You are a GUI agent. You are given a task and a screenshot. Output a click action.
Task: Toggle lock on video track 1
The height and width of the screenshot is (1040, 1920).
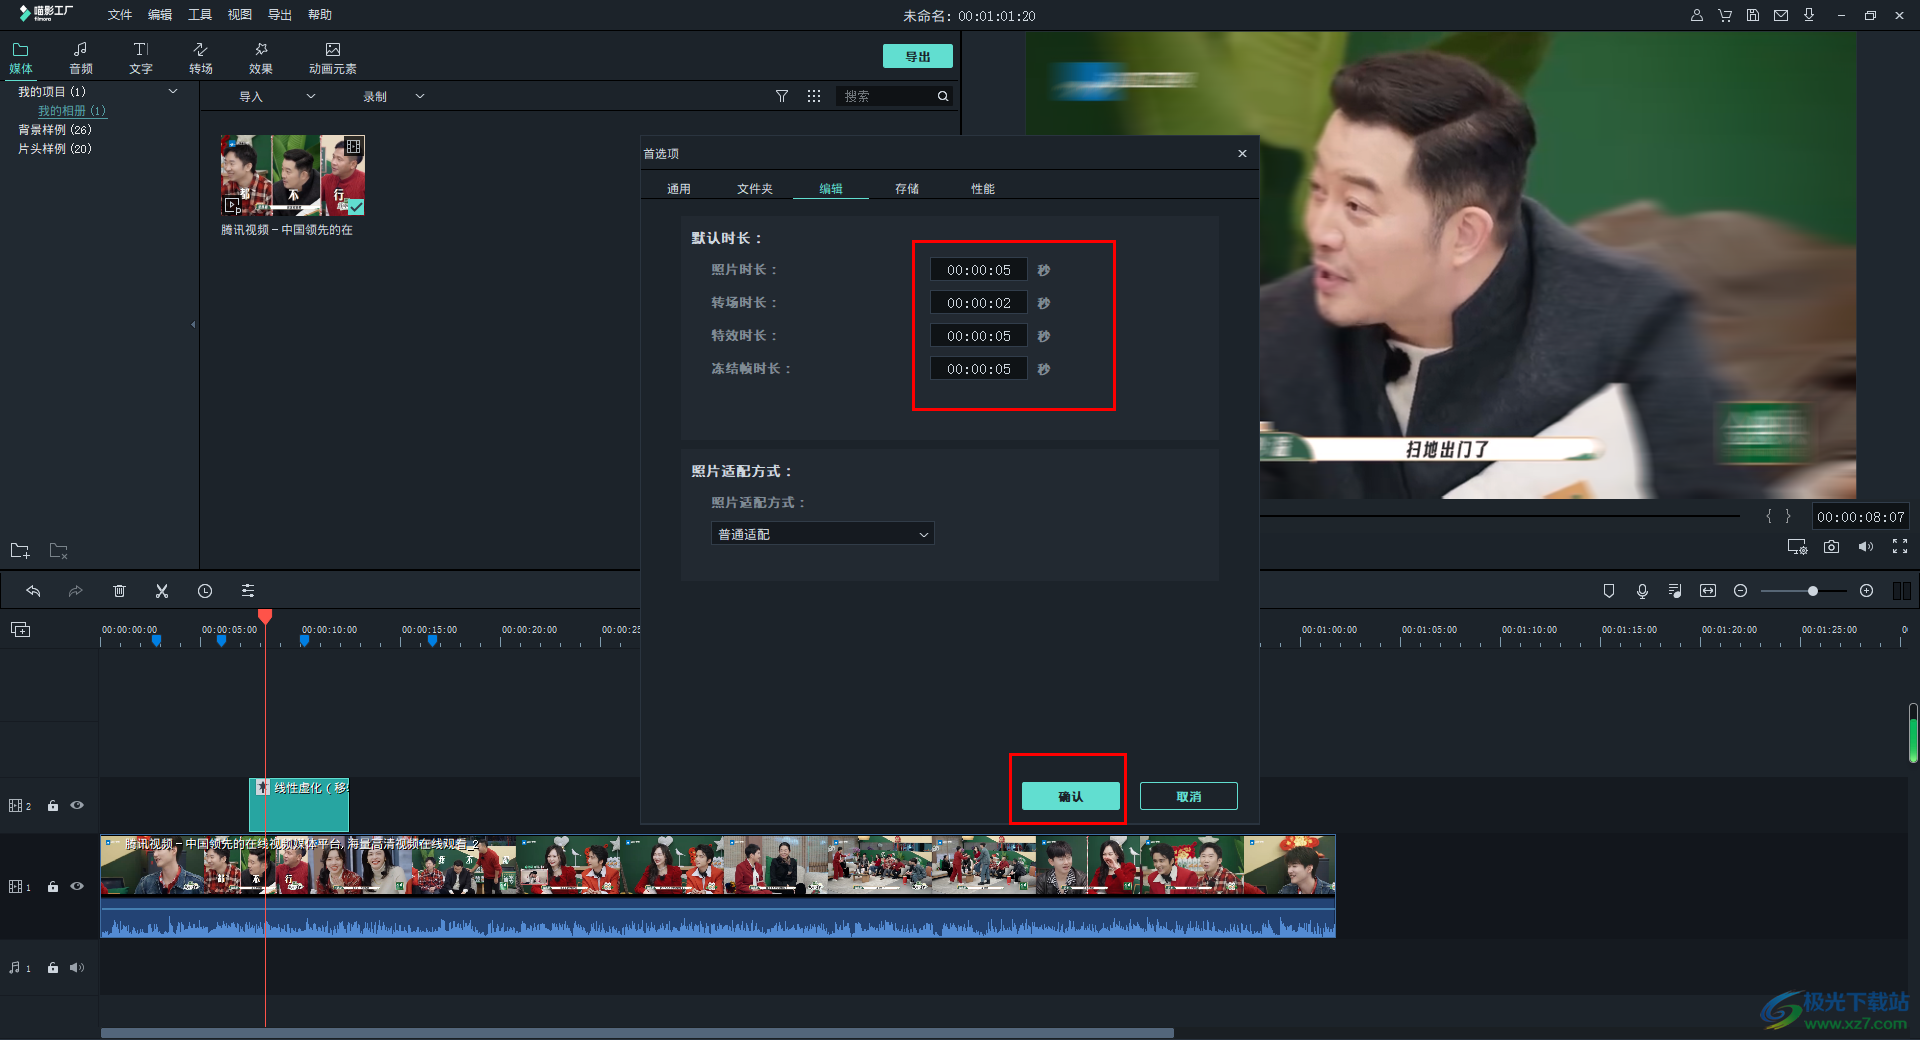coord(53,886)
